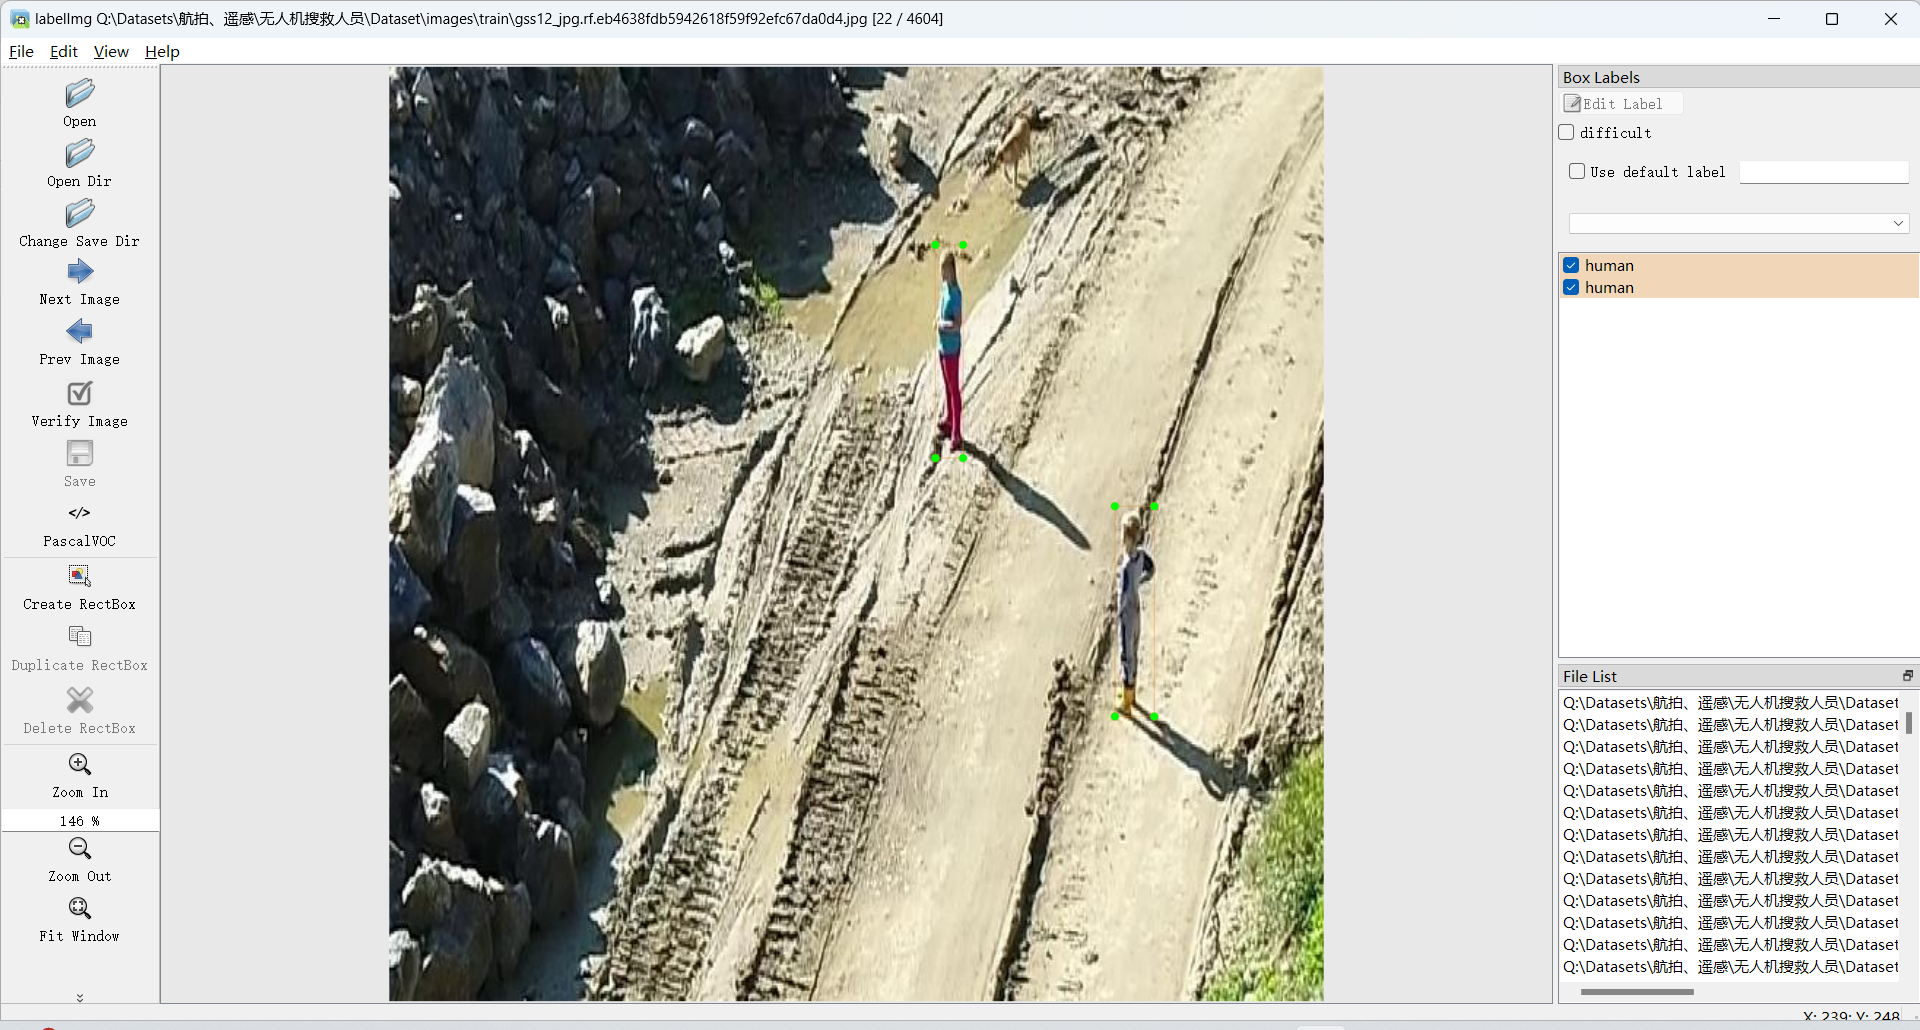
Task: Go back with Prev Image
Action: point(80,332)
